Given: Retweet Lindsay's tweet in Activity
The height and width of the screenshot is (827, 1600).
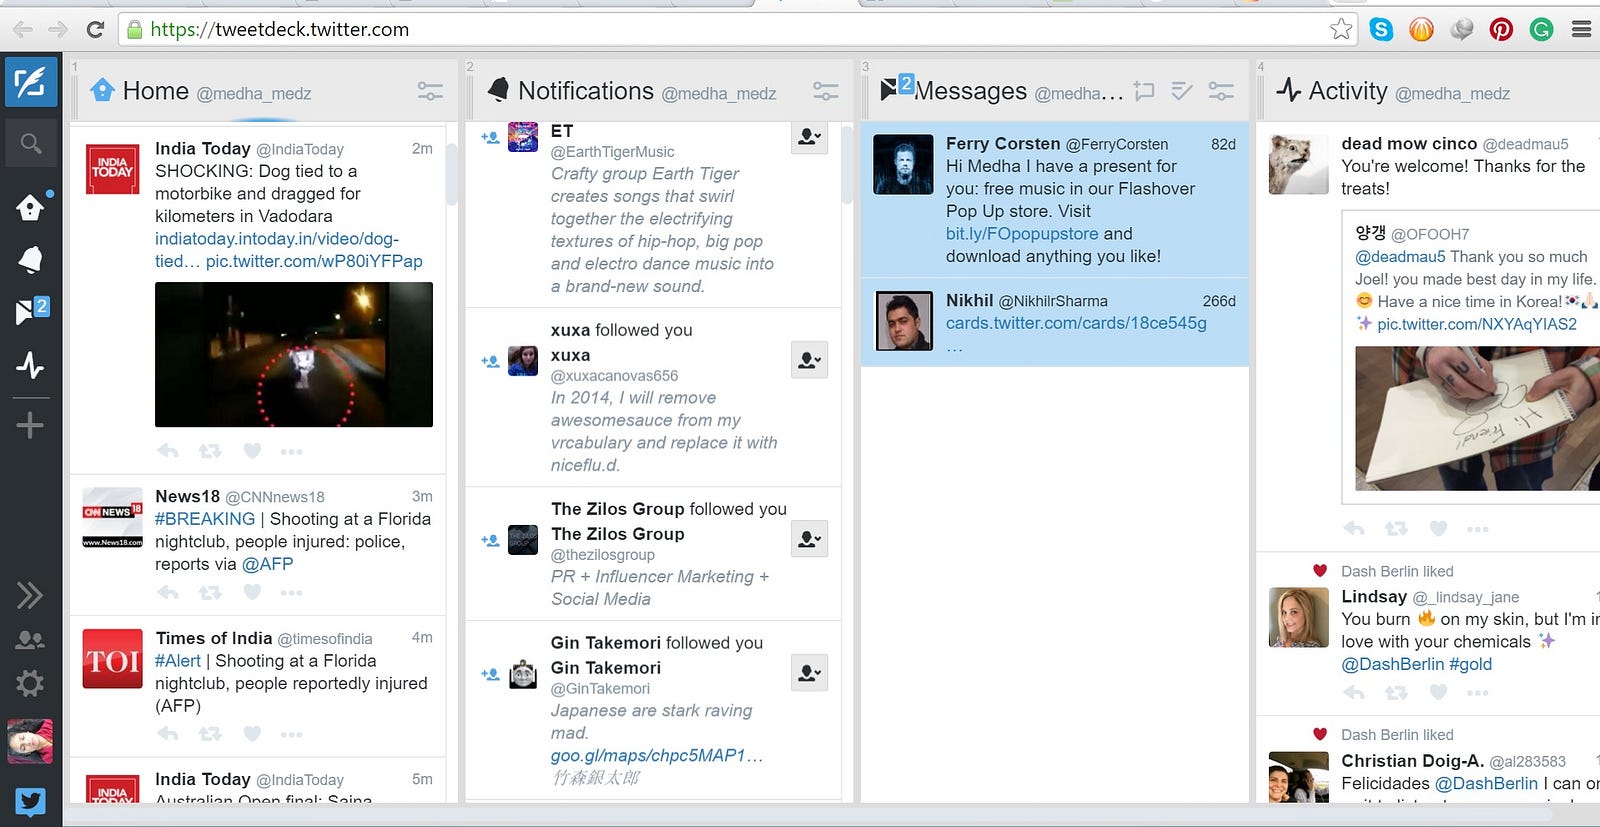Looking at the screenshot, I should 1396,691.
